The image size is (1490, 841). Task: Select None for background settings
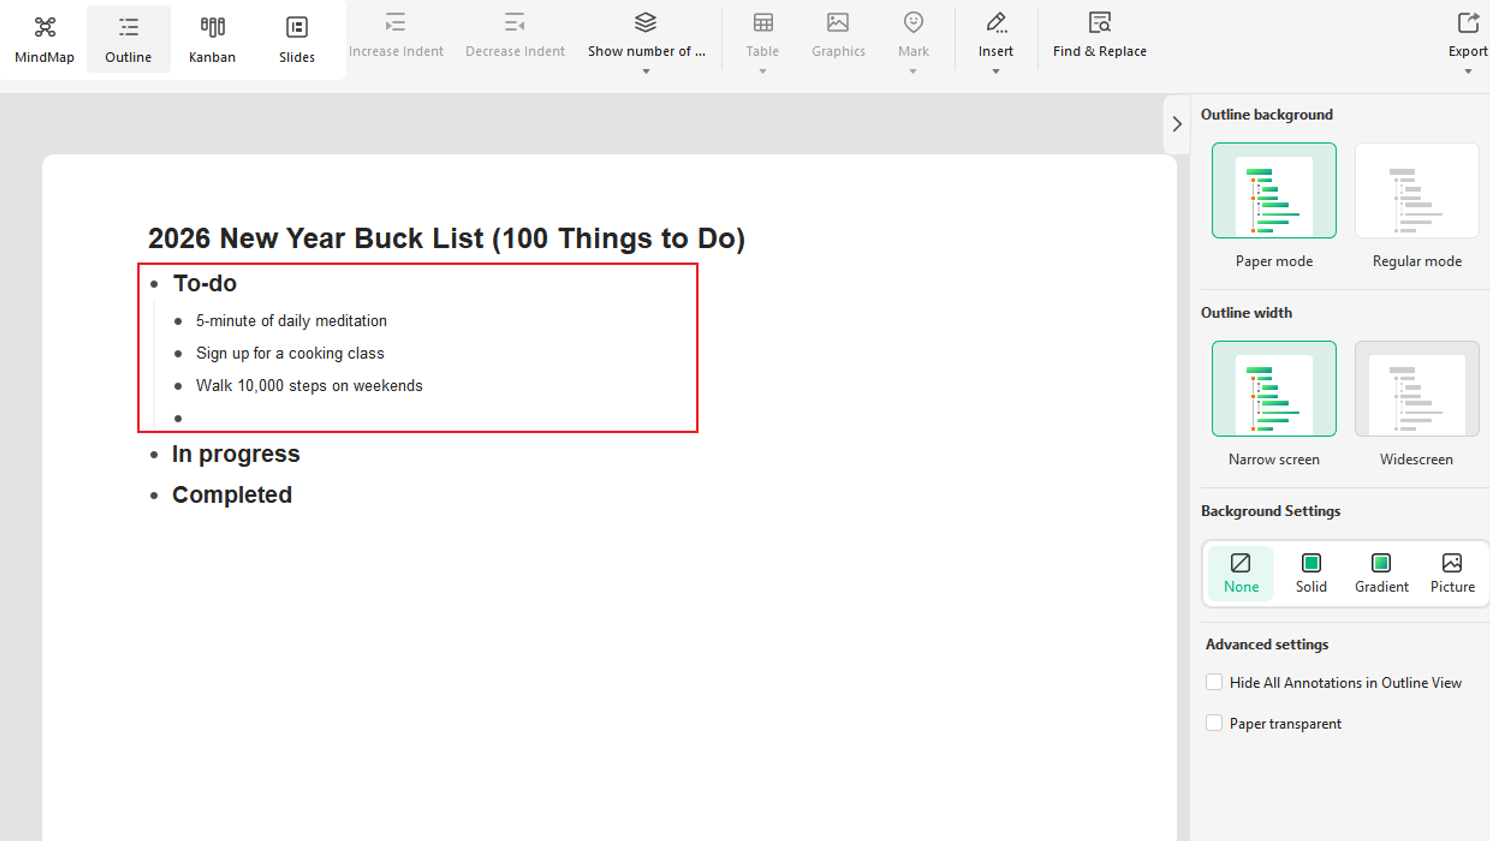pos(1241,573)
